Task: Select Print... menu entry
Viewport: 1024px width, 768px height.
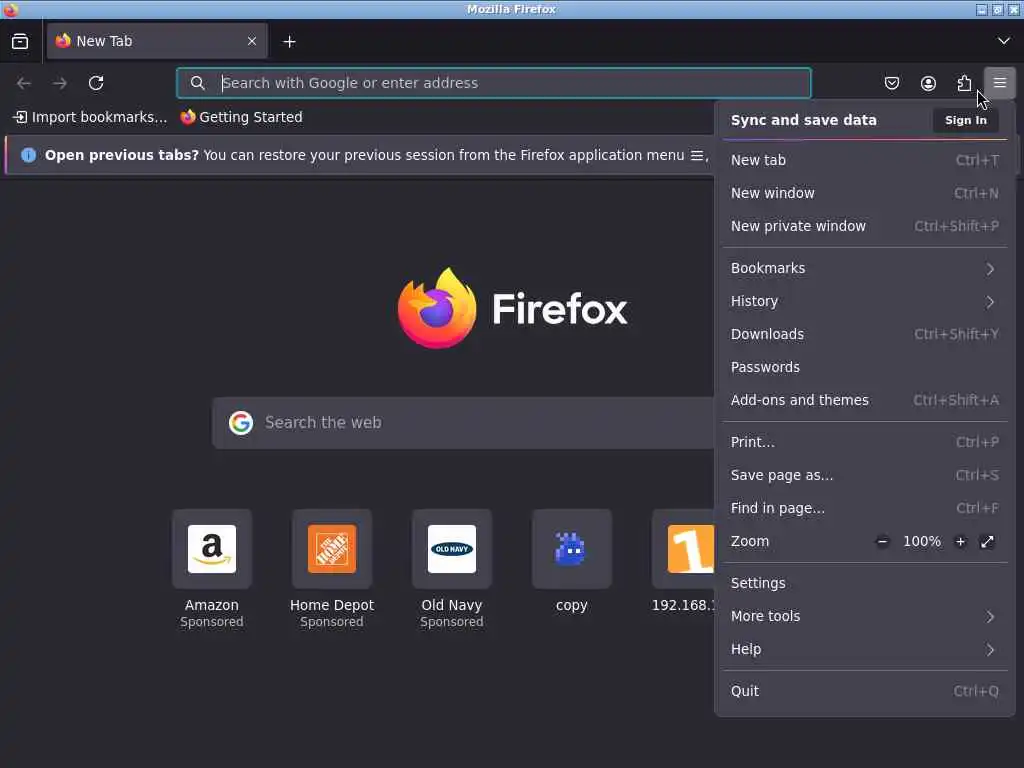Action: tap(865, 442)
